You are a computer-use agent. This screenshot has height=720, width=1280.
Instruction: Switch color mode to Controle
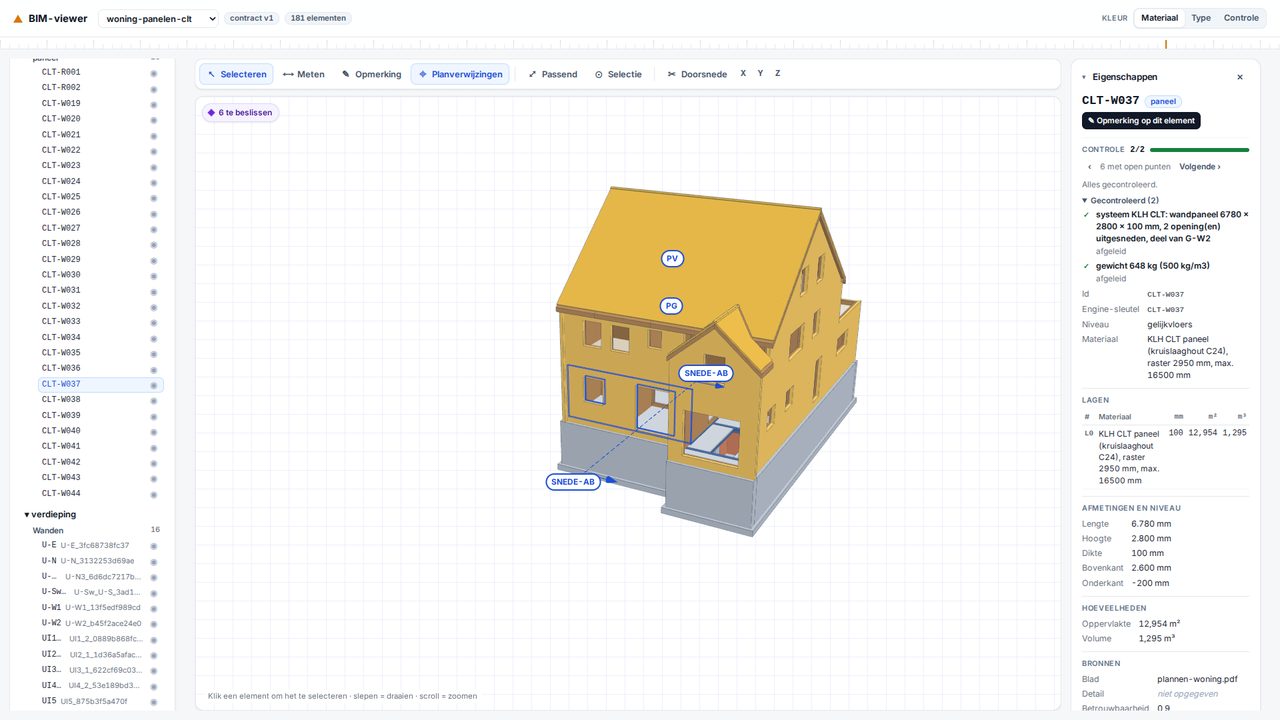click(1241, 18)
